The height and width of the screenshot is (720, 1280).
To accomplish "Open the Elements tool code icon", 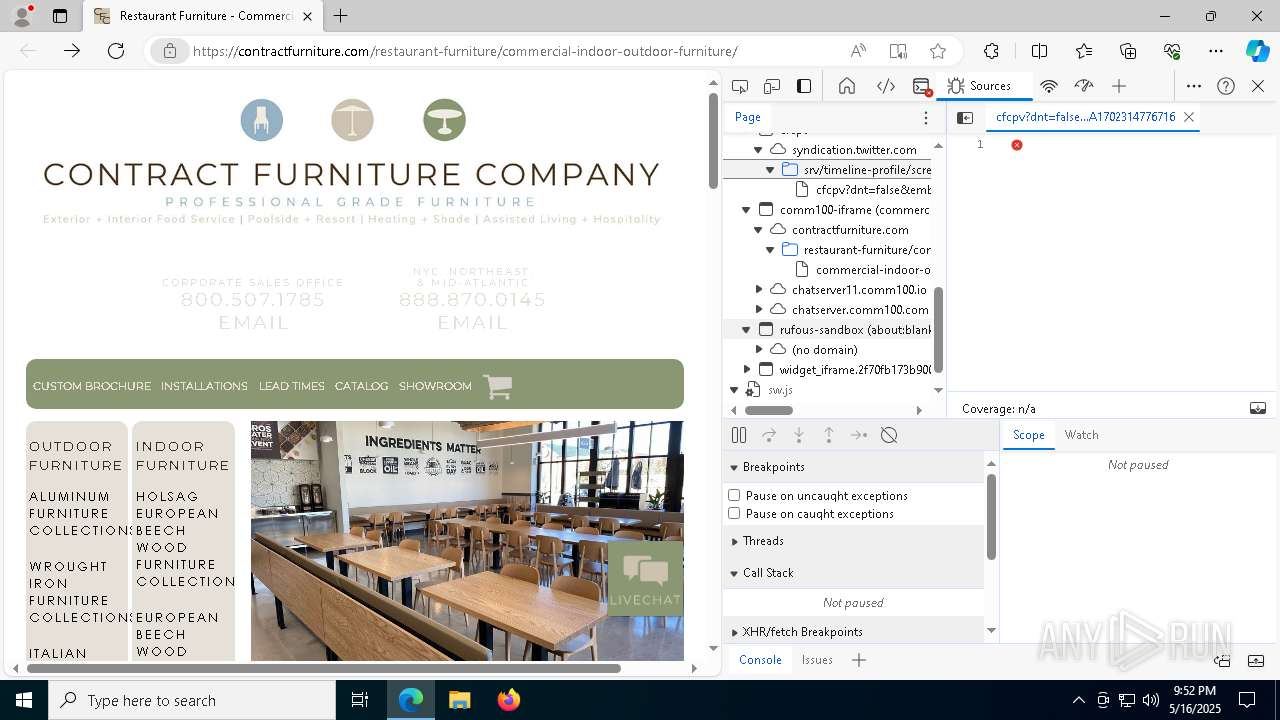I will coord(886,86).
